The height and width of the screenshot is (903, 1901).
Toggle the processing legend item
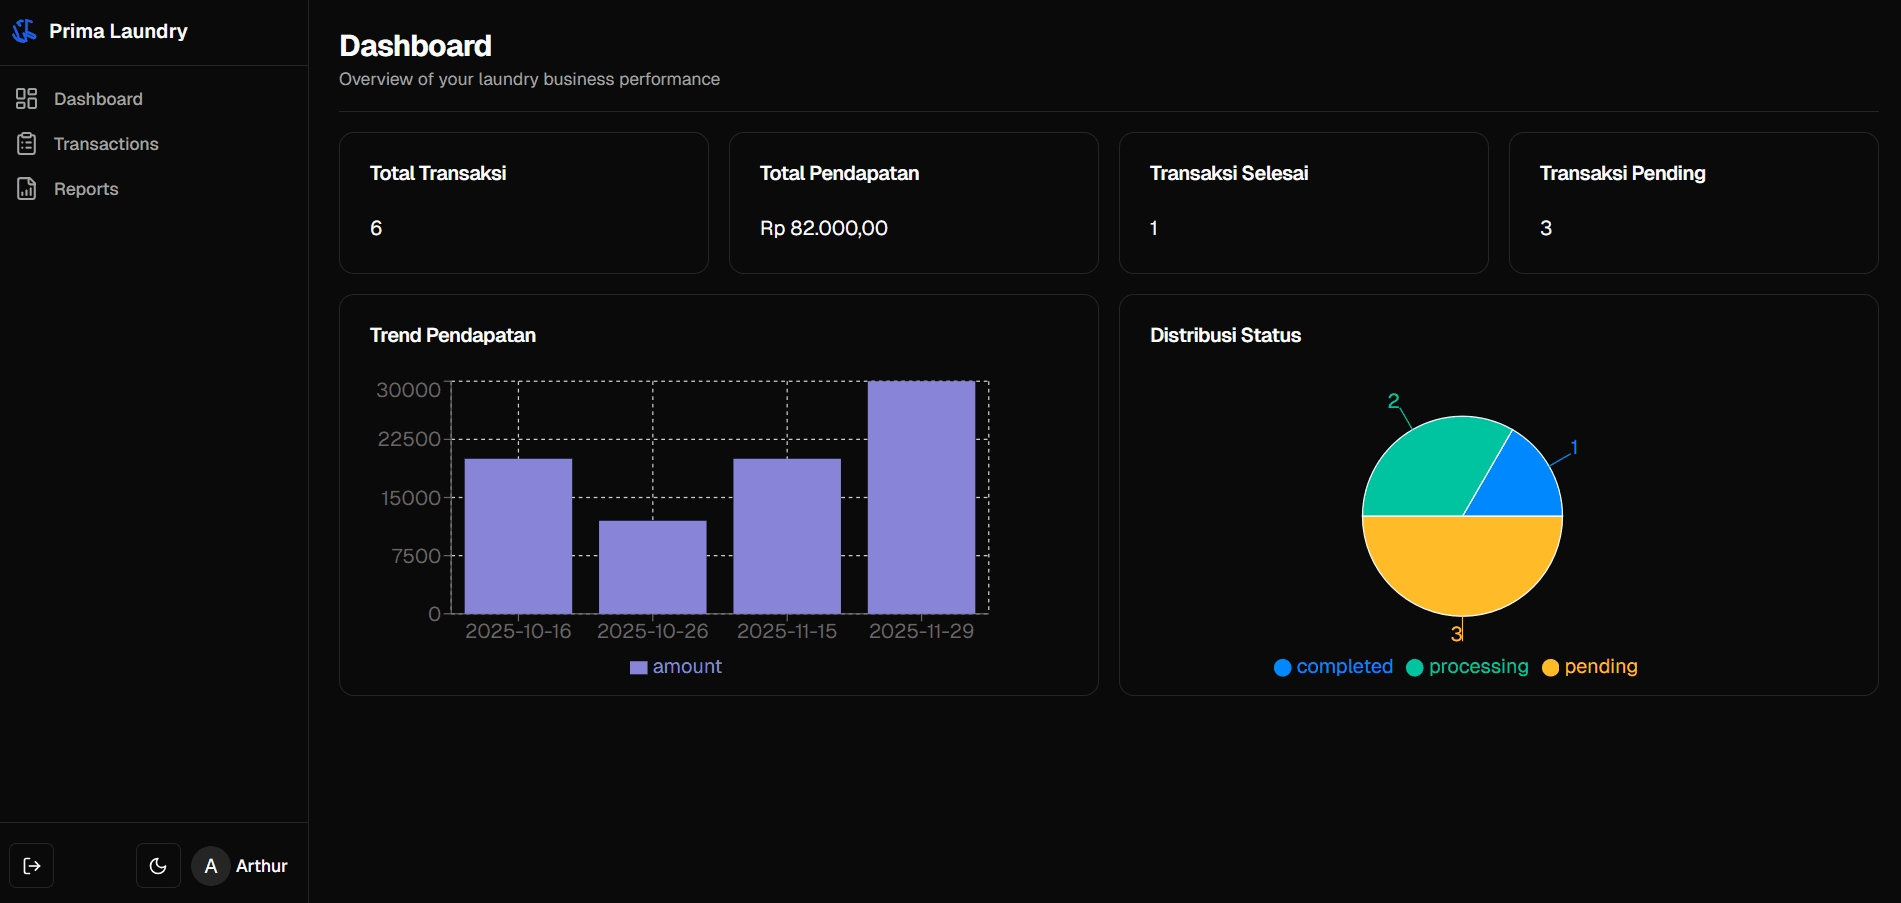click(1467, 667)
